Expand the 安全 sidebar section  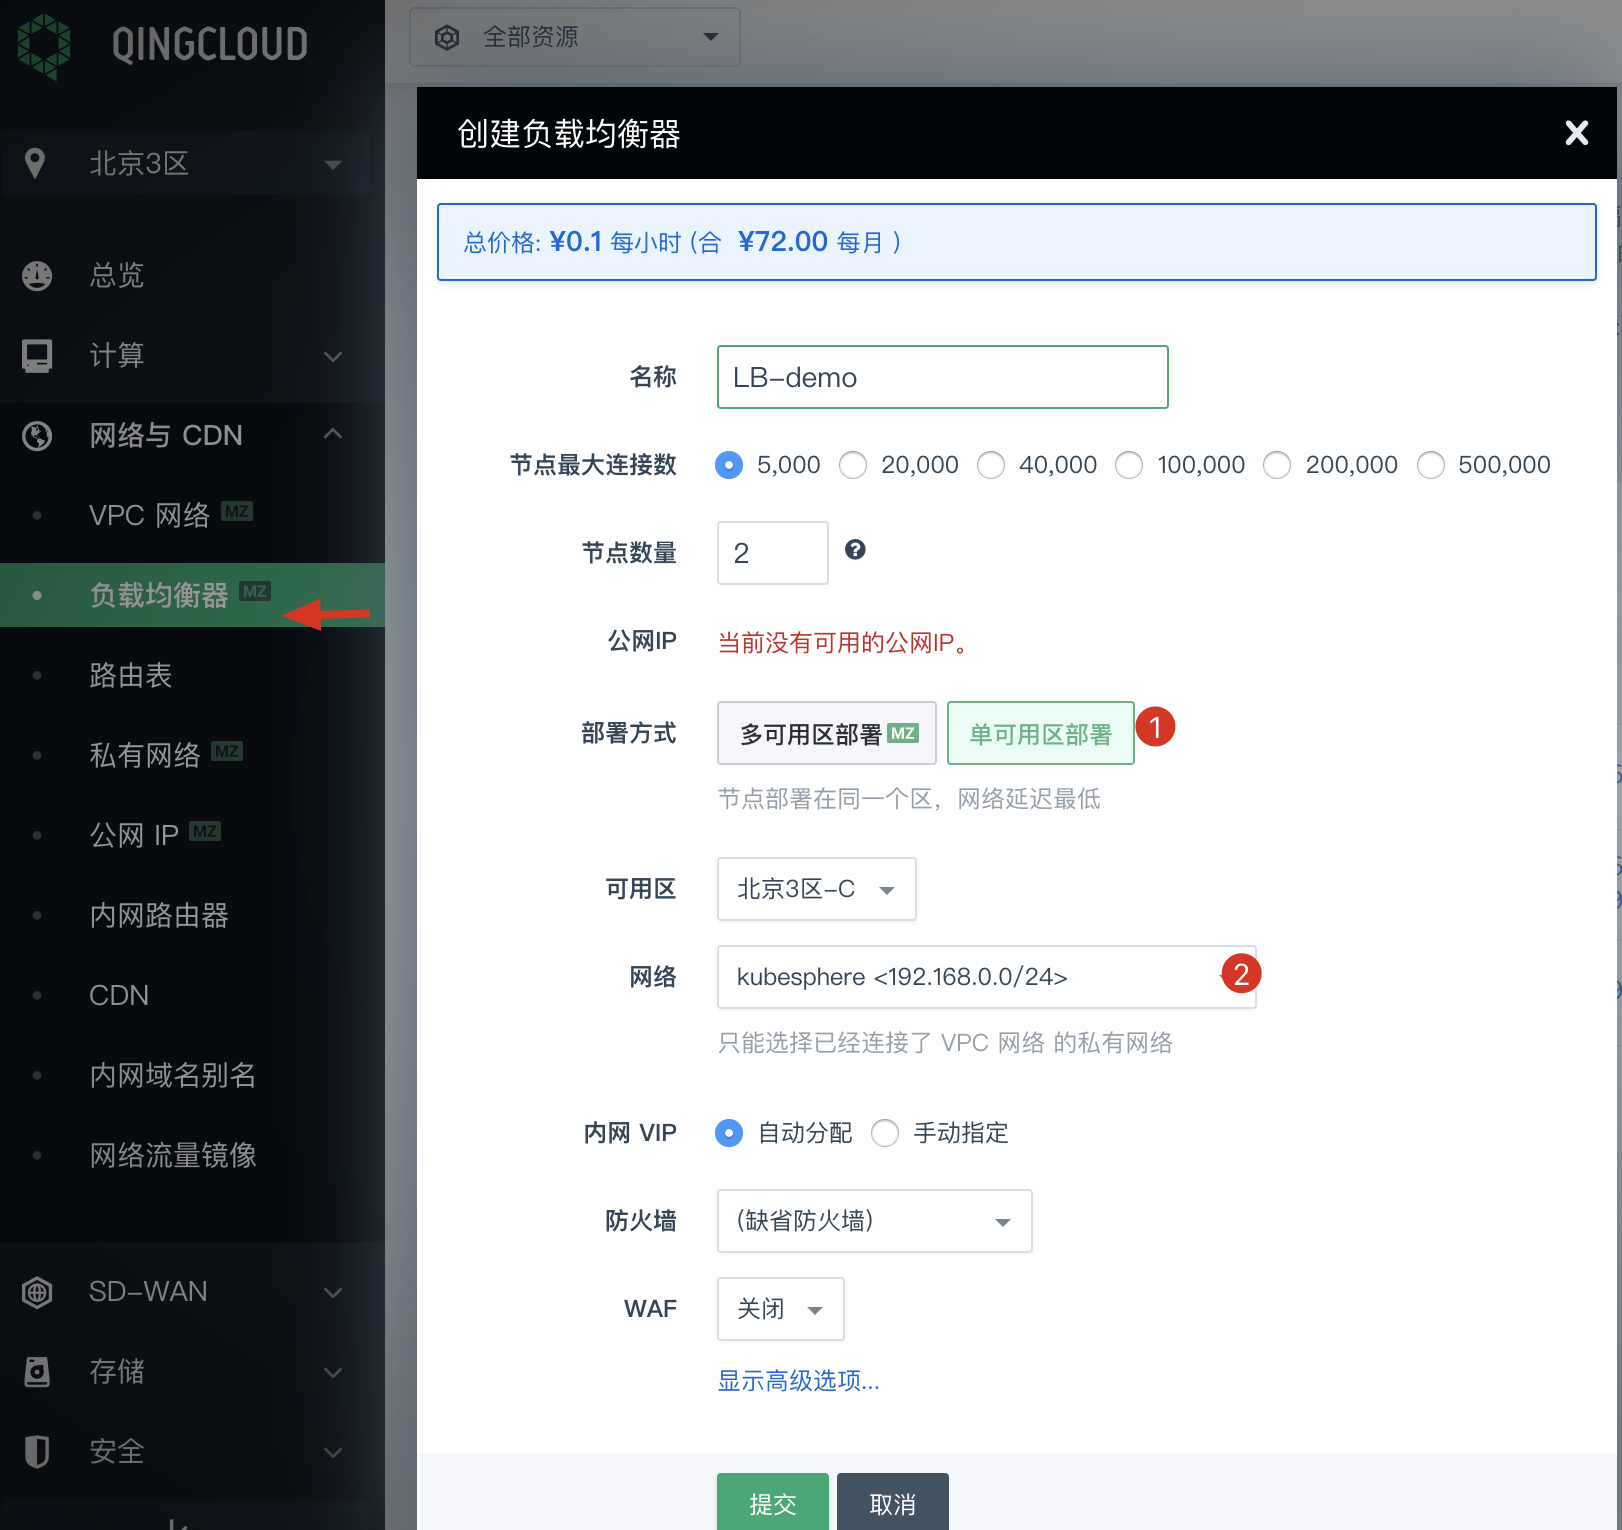point(333,1452)
